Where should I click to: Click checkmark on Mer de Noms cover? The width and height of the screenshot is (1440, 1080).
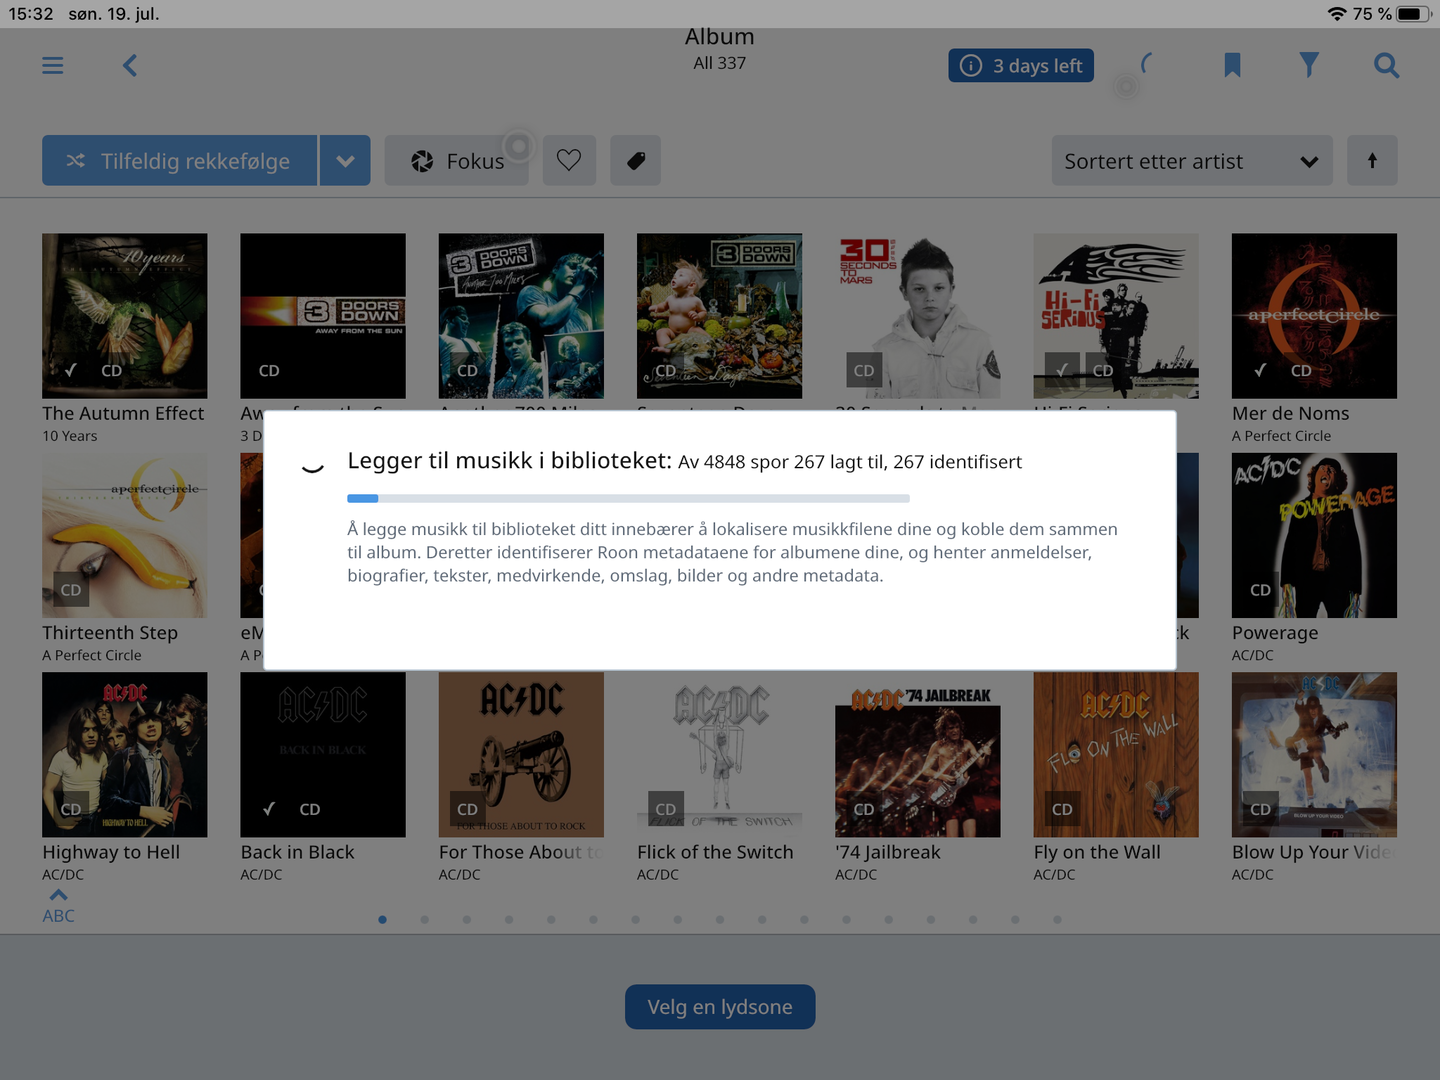click(x=1260, y=370)
